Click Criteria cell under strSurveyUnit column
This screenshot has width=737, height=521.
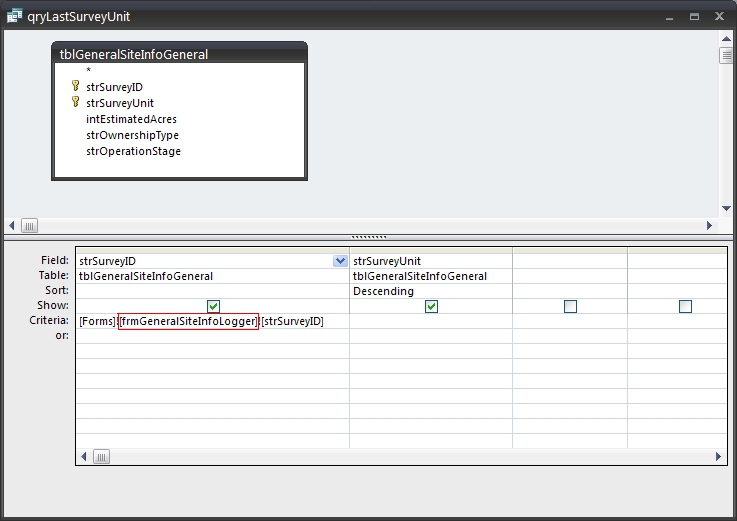tap(431, 321)
